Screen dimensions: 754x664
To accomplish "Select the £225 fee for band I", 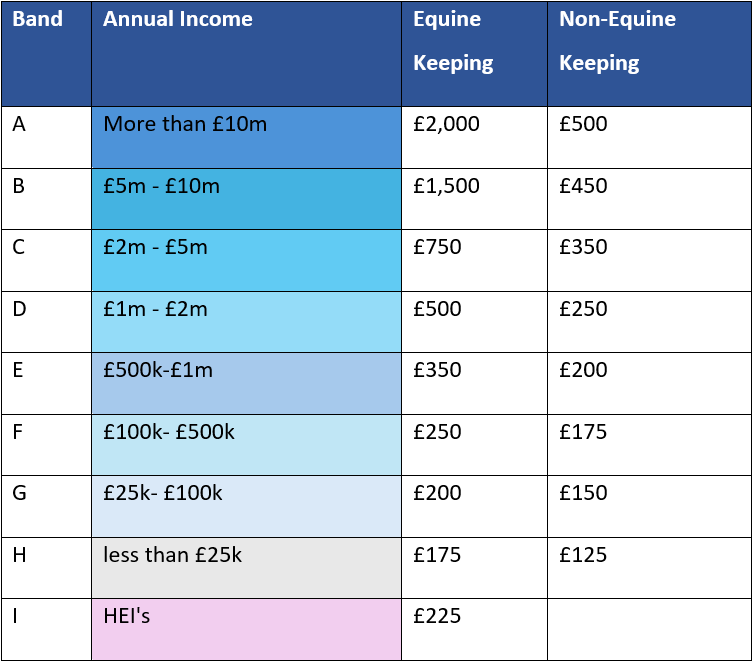I will pos(474,629).
